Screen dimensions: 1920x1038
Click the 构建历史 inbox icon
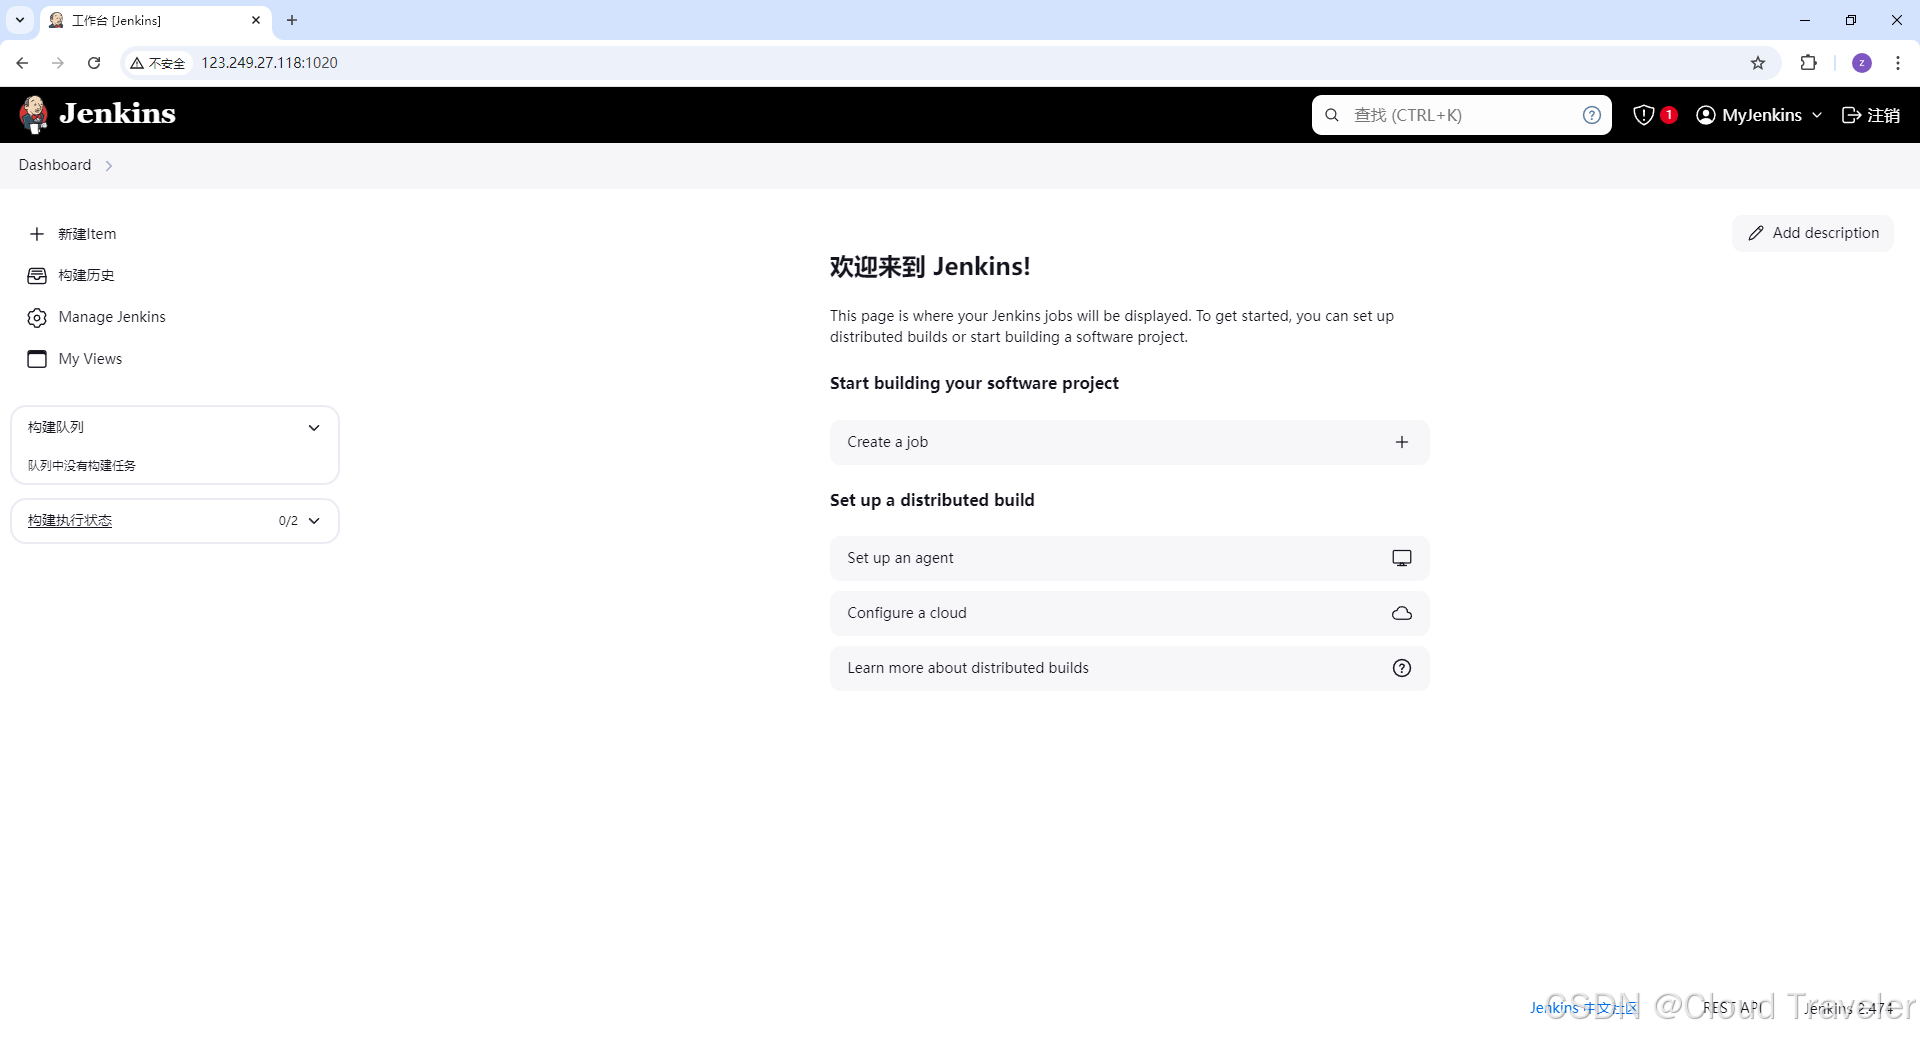point(37,275)
